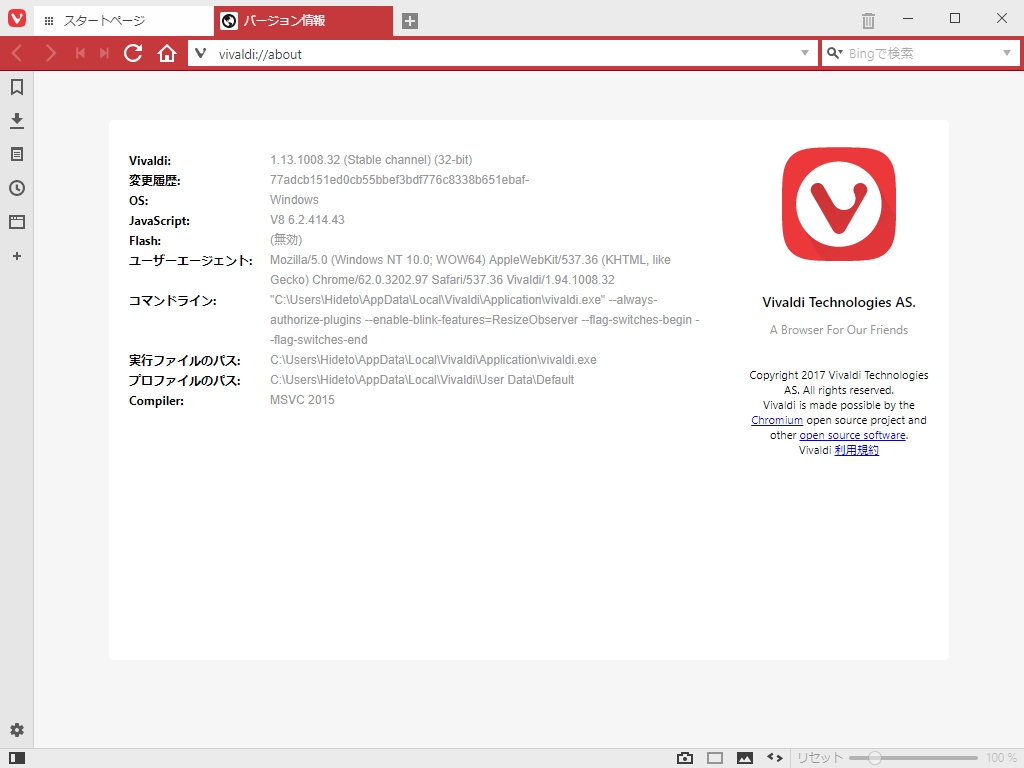Open the History panel

16,188
